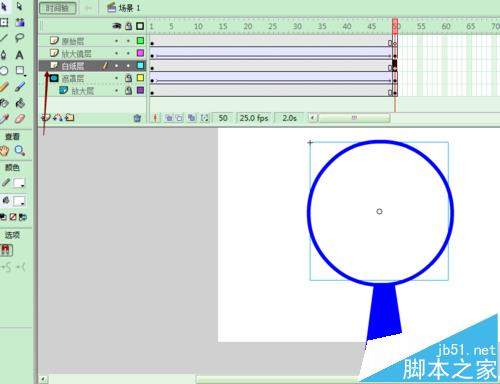Unlock the 遮罩层 layer padlock
Viewport: 500px width, 384px height.
[128, 78]
